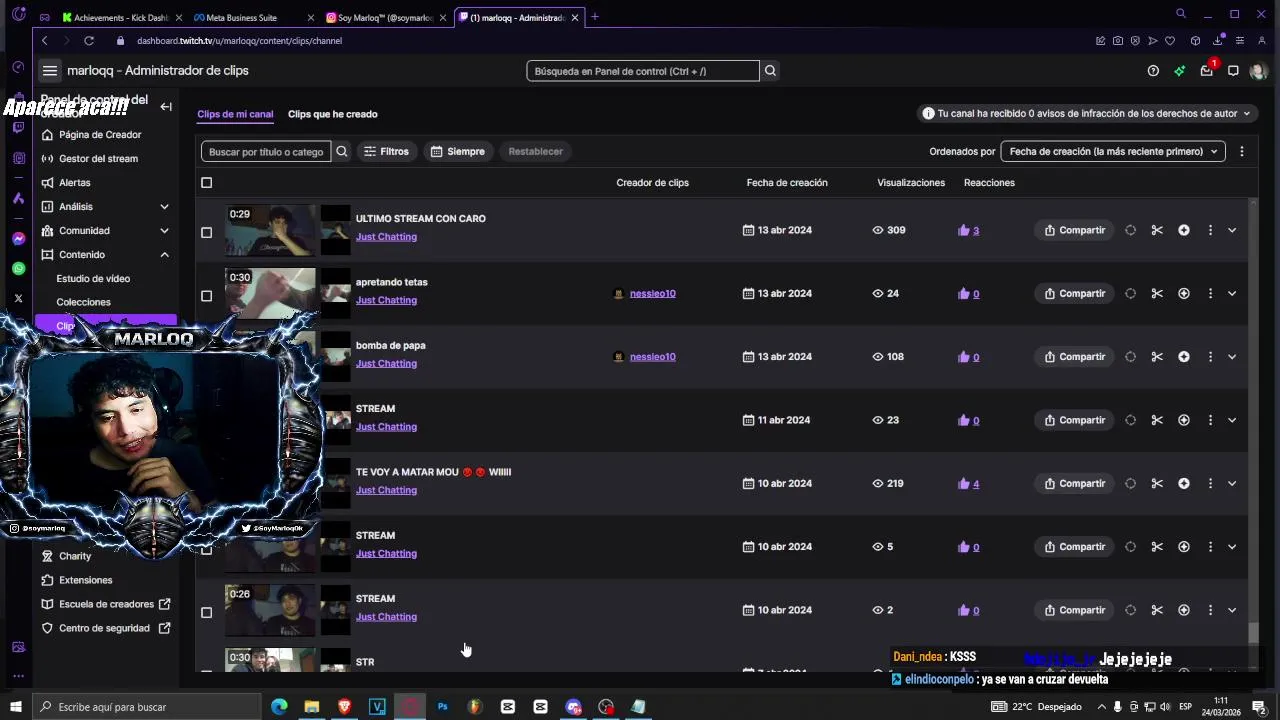
Task: Open the list options three-dot menu near sort
Action: pos(1242,151)
